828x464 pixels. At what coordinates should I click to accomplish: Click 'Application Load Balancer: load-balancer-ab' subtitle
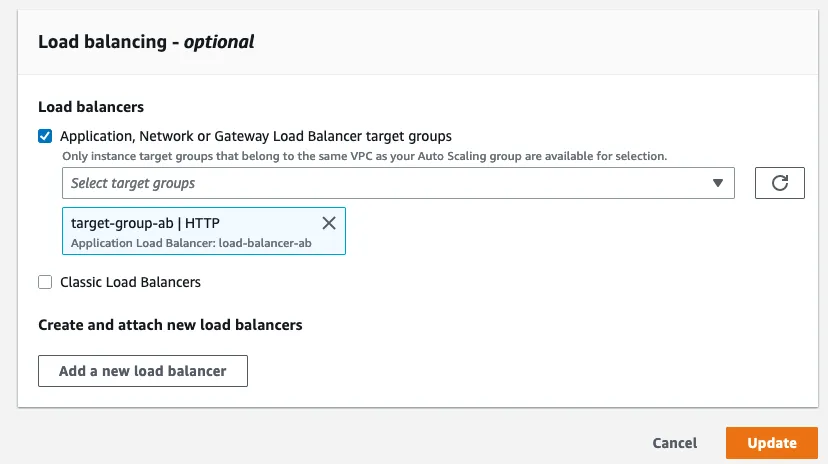[185, 243]
